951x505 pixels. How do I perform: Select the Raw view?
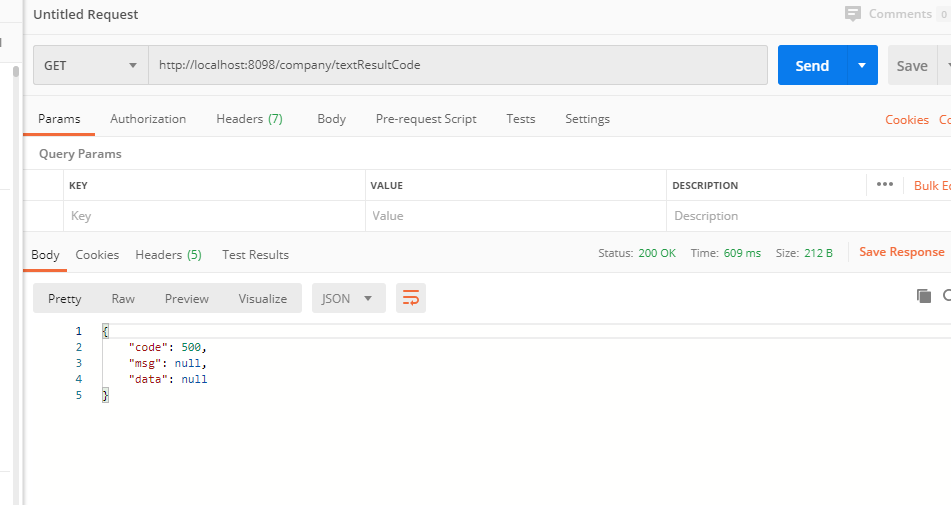(123, 298)
